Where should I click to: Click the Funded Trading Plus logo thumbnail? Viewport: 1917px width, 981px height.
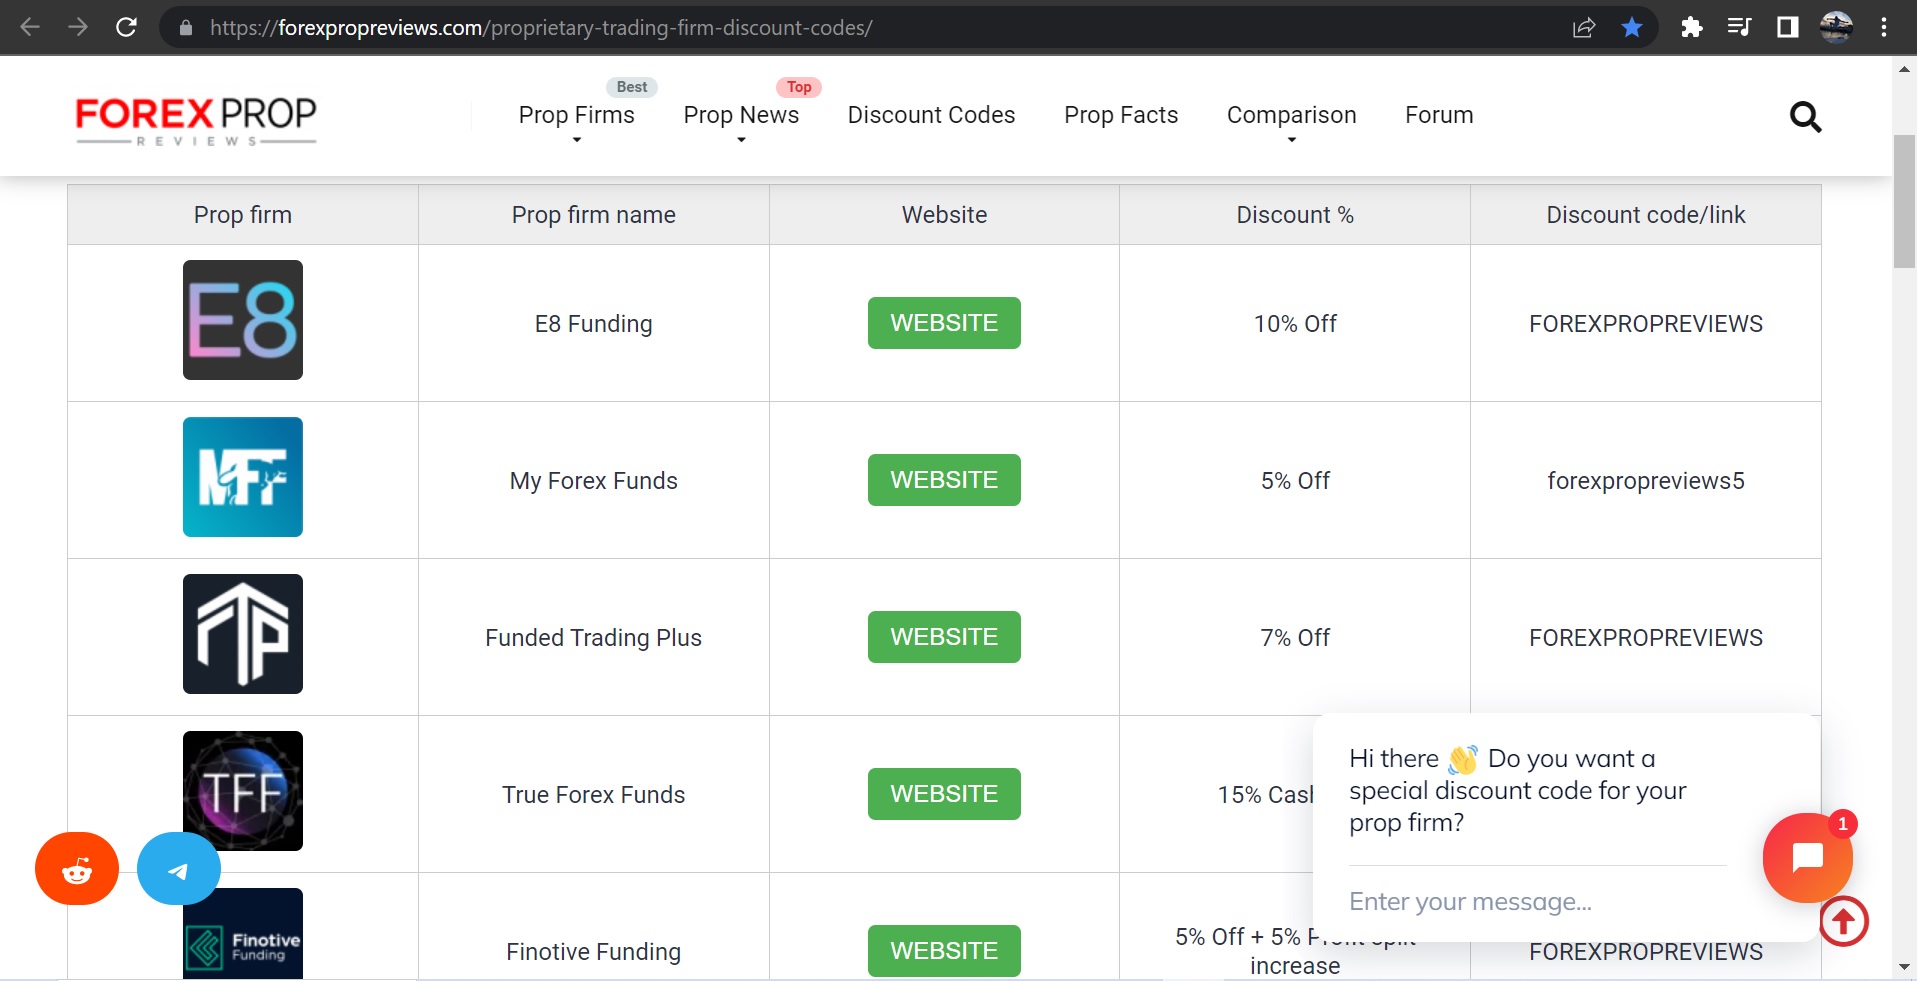tap(243, 634)
